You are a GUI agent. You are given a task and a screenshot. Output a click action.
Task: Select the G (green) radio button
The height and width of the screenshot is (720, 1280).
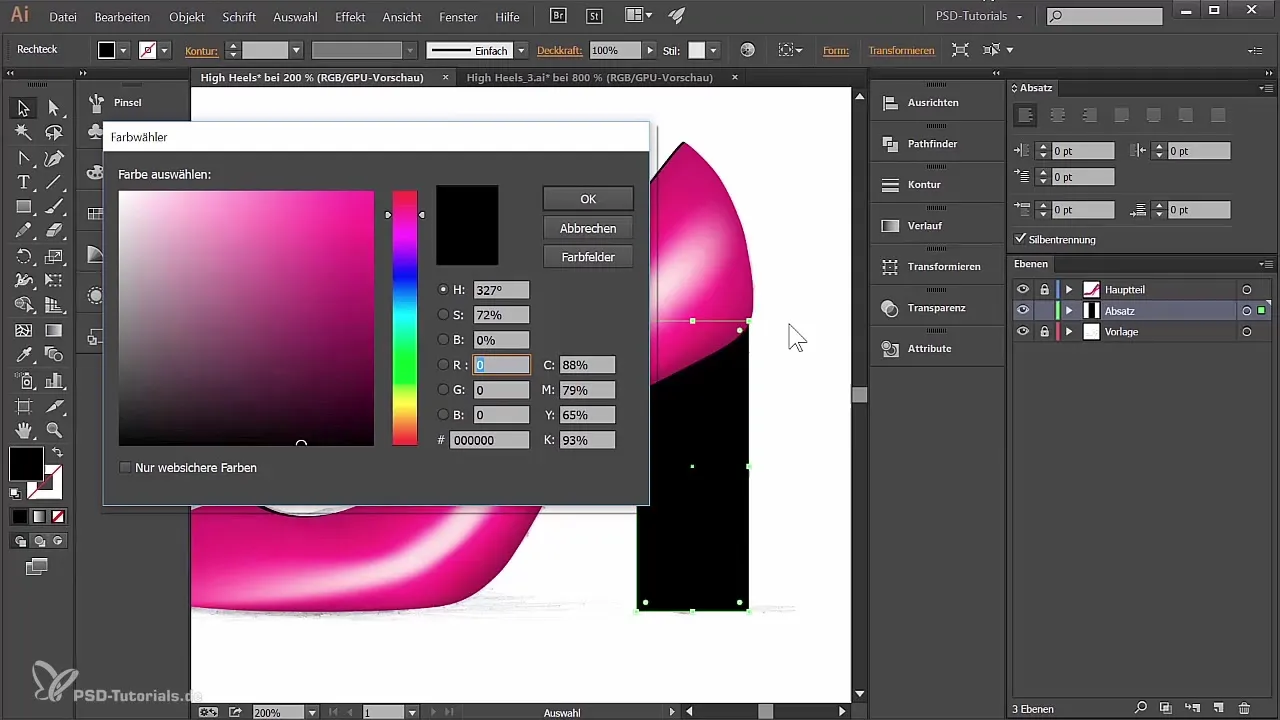[444, 390]
